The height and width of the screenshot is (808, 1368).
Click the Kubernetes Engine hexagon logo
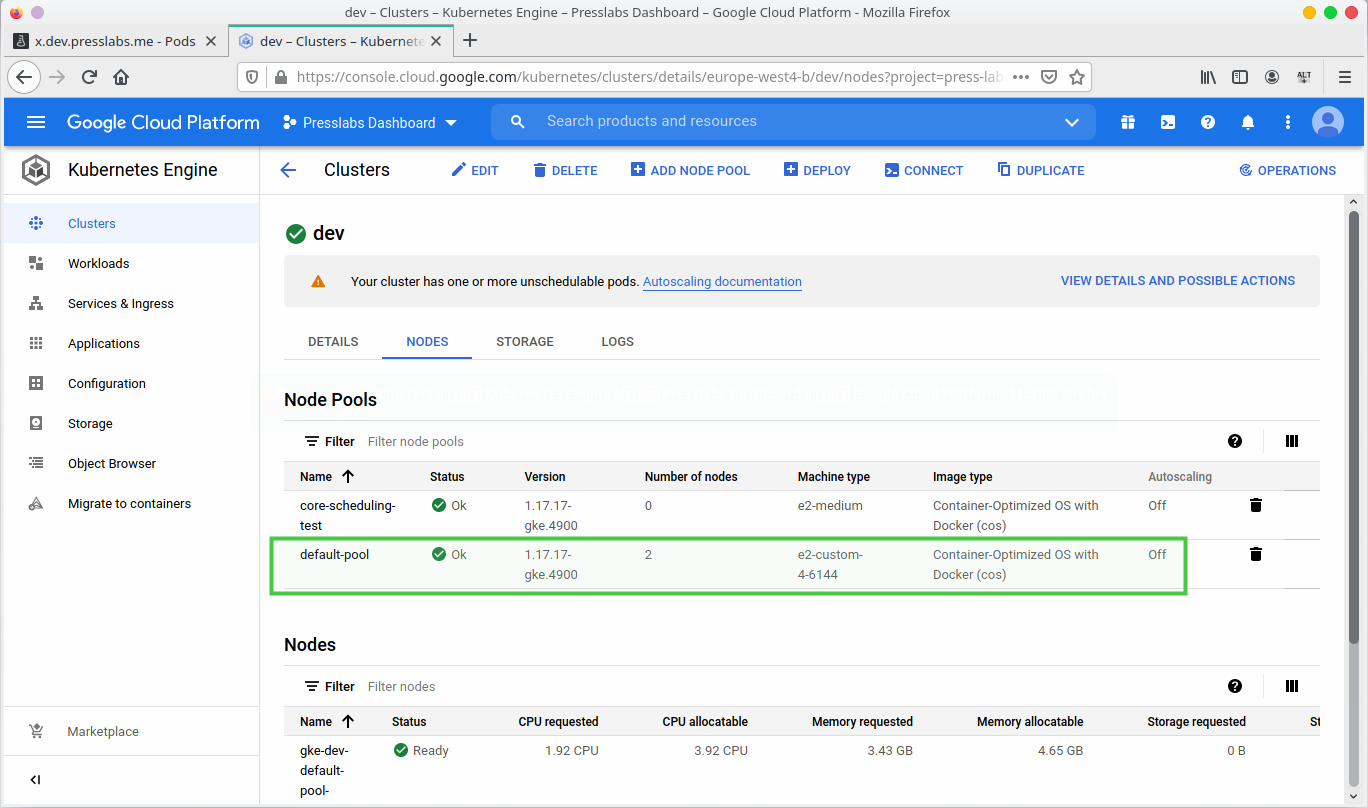click(x=36, y=170)
